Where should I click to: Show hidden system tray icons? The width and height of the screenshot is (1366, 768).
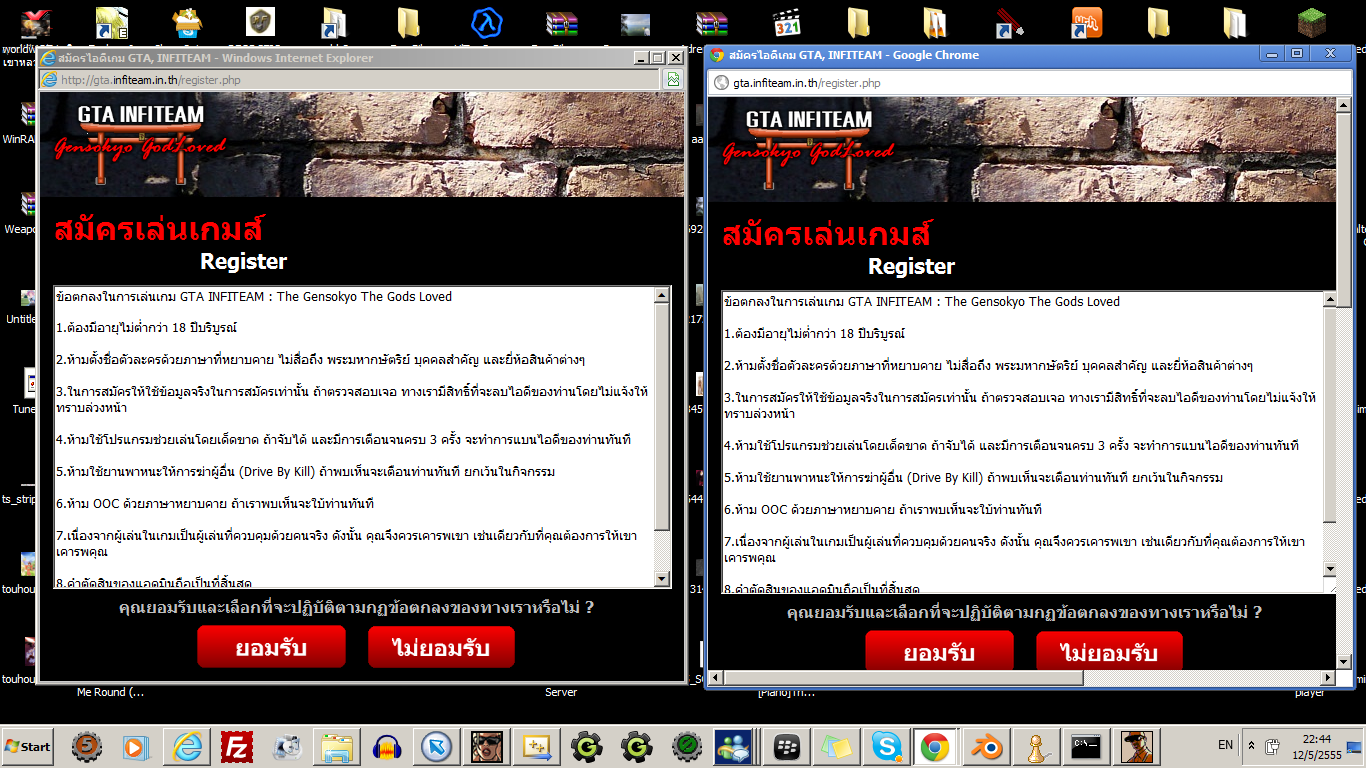click(x=1251, y=746)
